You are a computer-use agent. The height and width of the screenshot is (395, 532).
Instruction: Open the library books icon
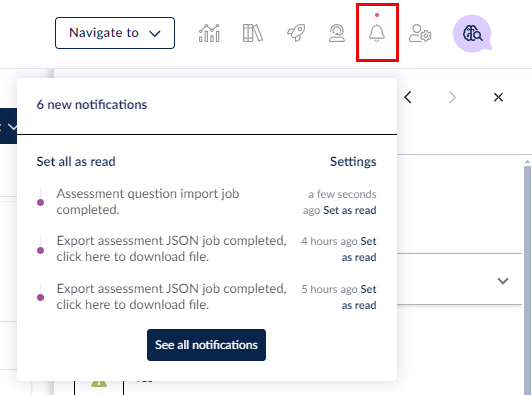[253, 33]
